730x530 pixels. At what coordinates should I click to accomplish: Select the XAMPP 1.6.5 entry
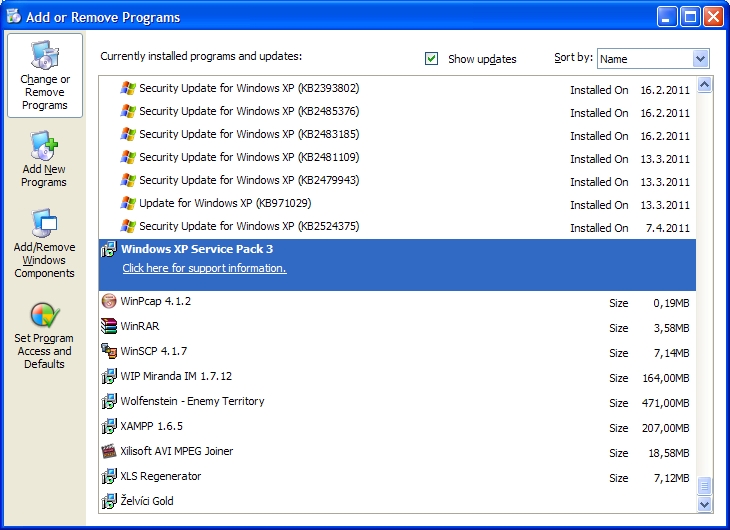pyautogui.click(x=397, y=427)
